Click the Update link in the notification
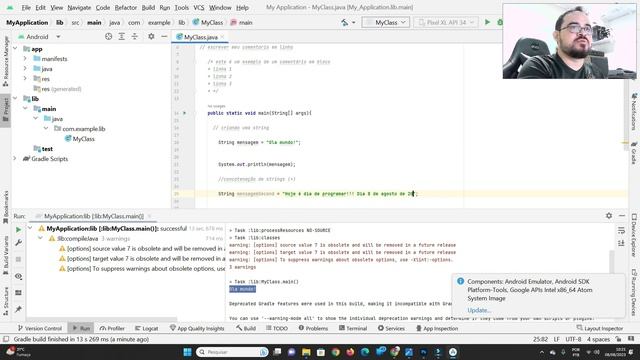640x360 pixels. 478,310
